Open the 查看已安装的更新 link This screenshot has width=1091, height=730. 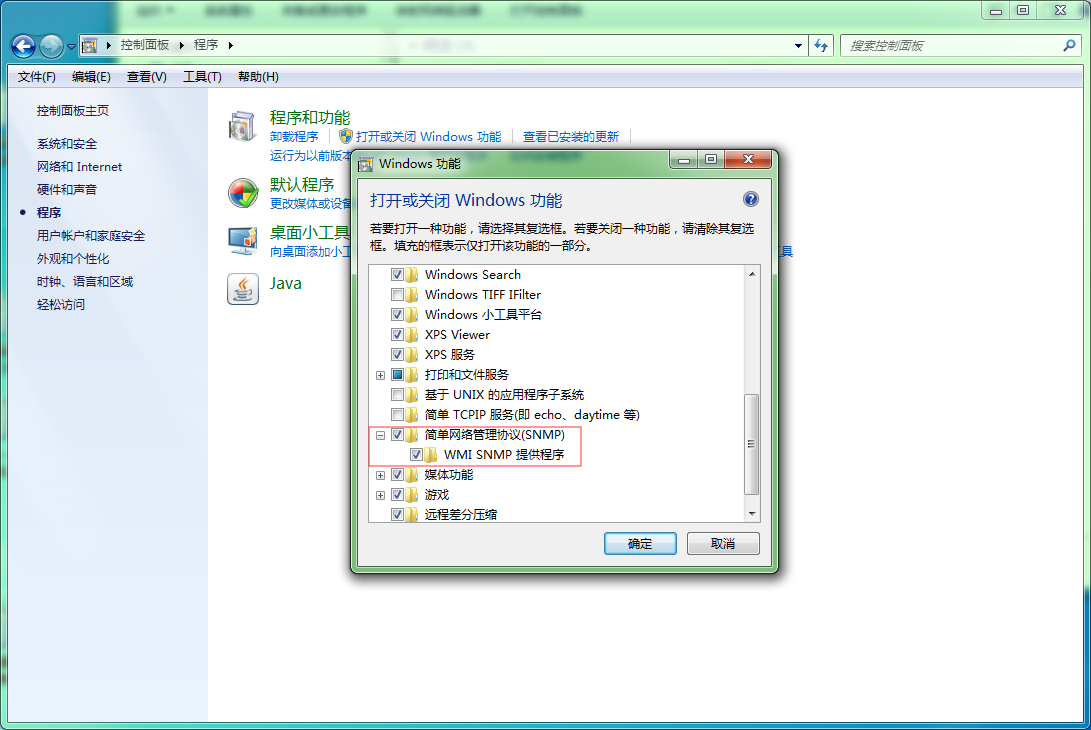570,137
